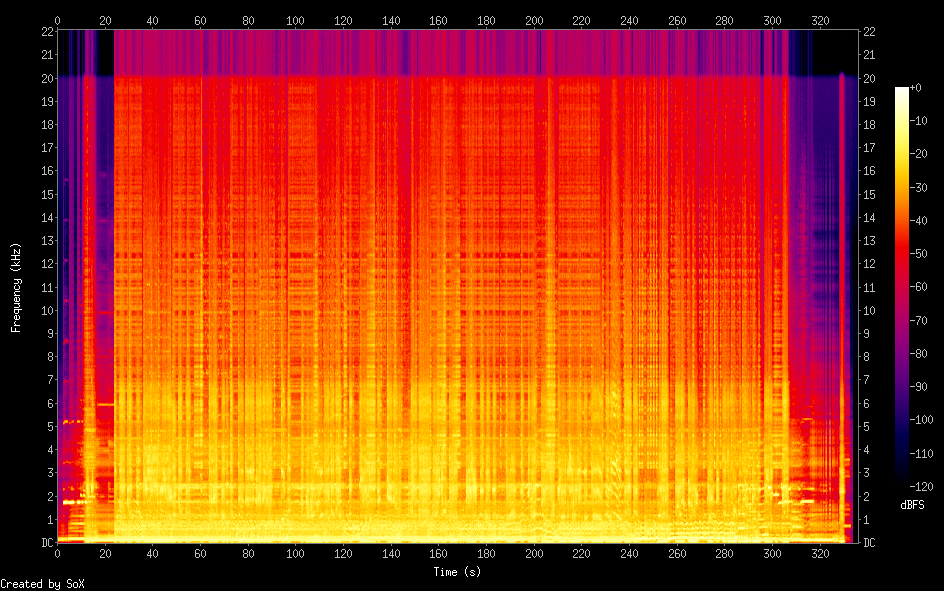Click the "-10" legend value
944x591 pixels.
click(918, 121)
